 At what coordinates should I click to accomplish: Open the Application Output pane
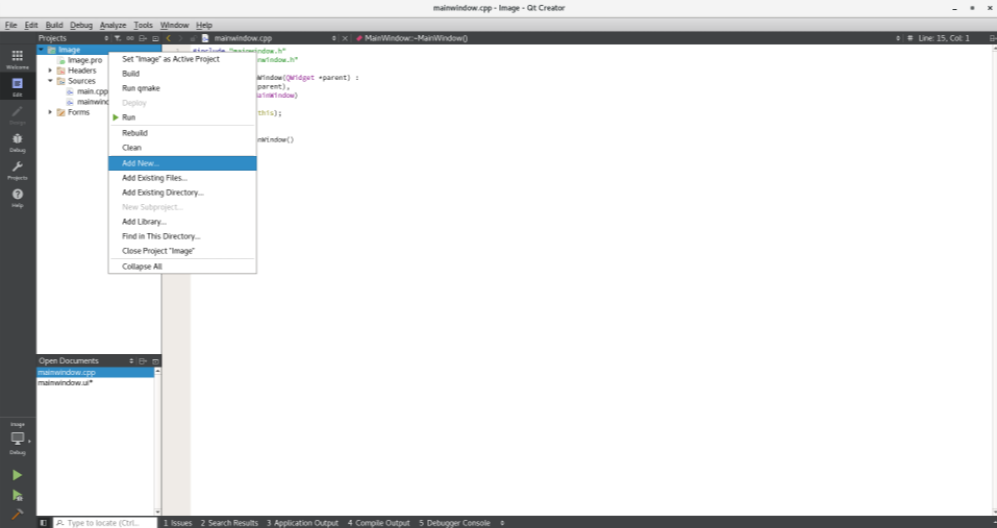[x=302, y=523]
